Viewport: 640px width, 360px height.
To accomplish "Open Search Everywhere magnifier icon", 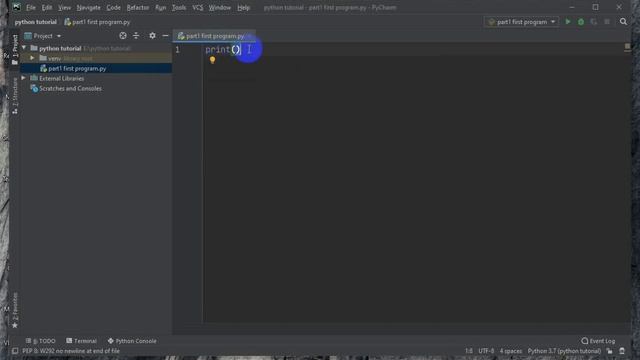I will point(623,22).
